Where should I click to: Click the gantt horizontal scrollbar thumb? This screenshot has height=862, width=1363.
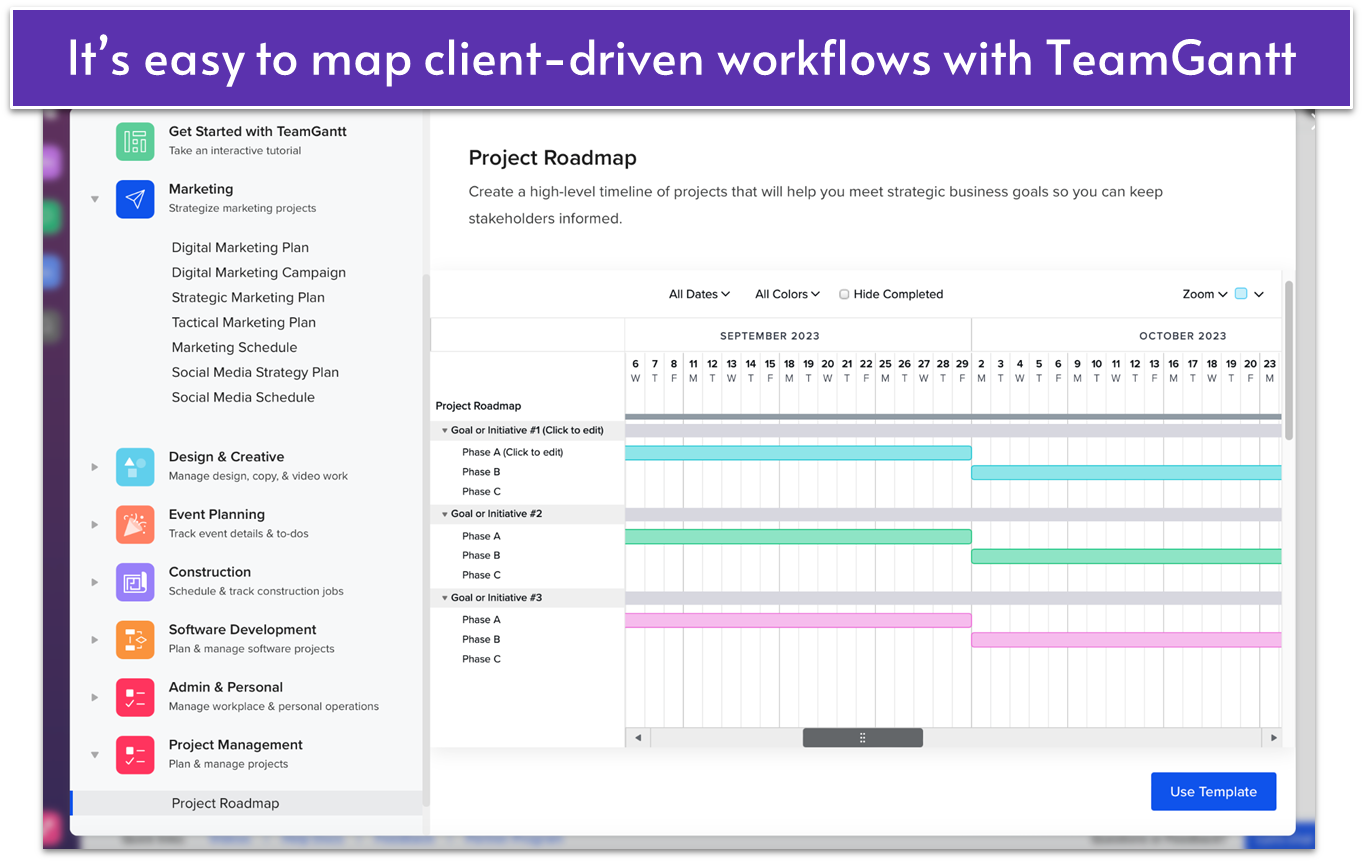tap(863, 738)
